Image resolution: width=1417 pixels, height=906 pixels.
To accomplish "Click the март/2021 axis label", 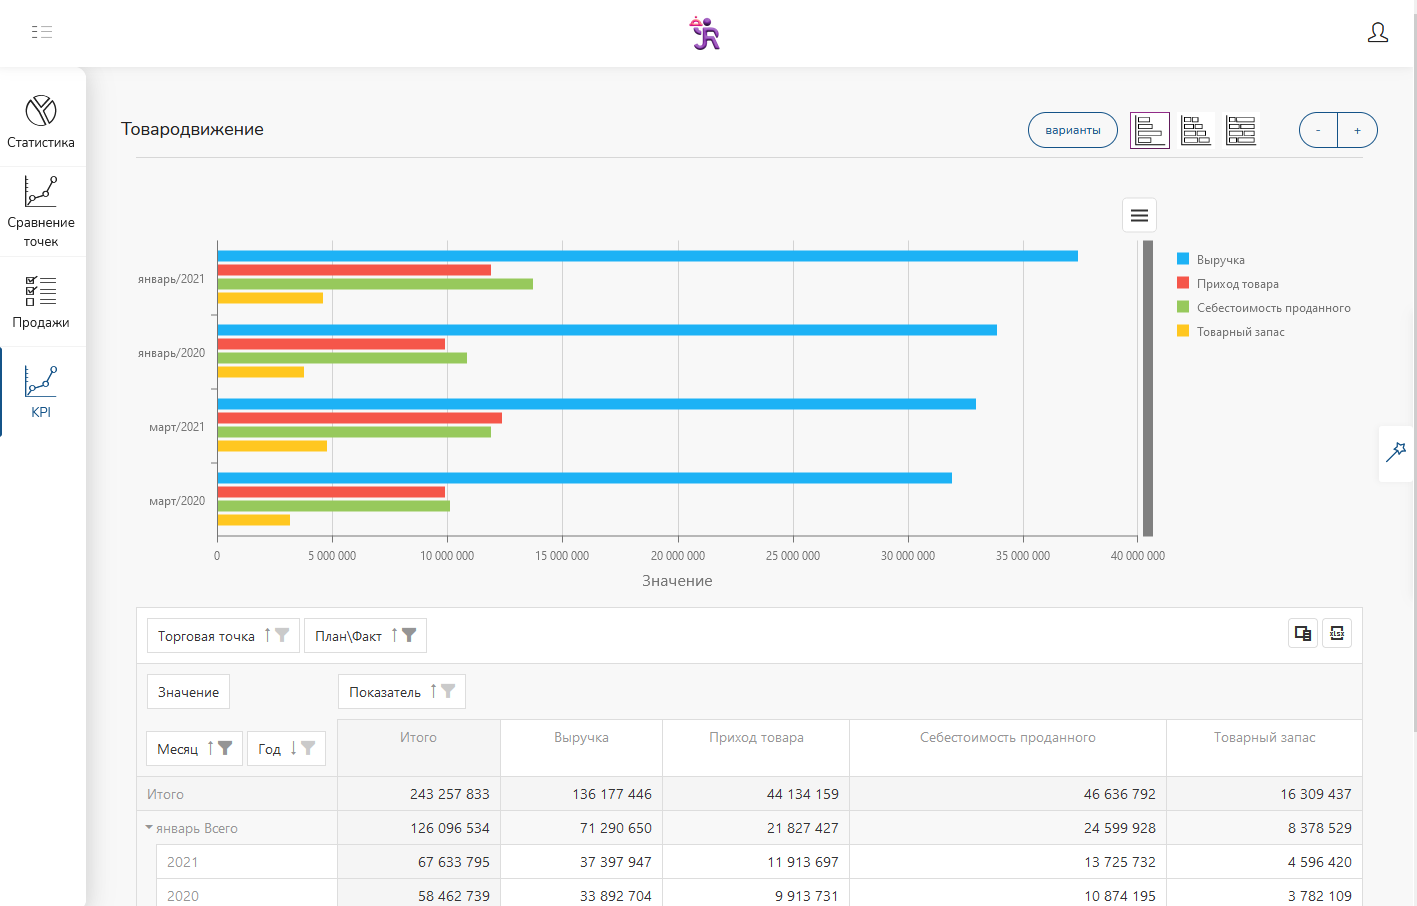I will (x=177, y=427).
